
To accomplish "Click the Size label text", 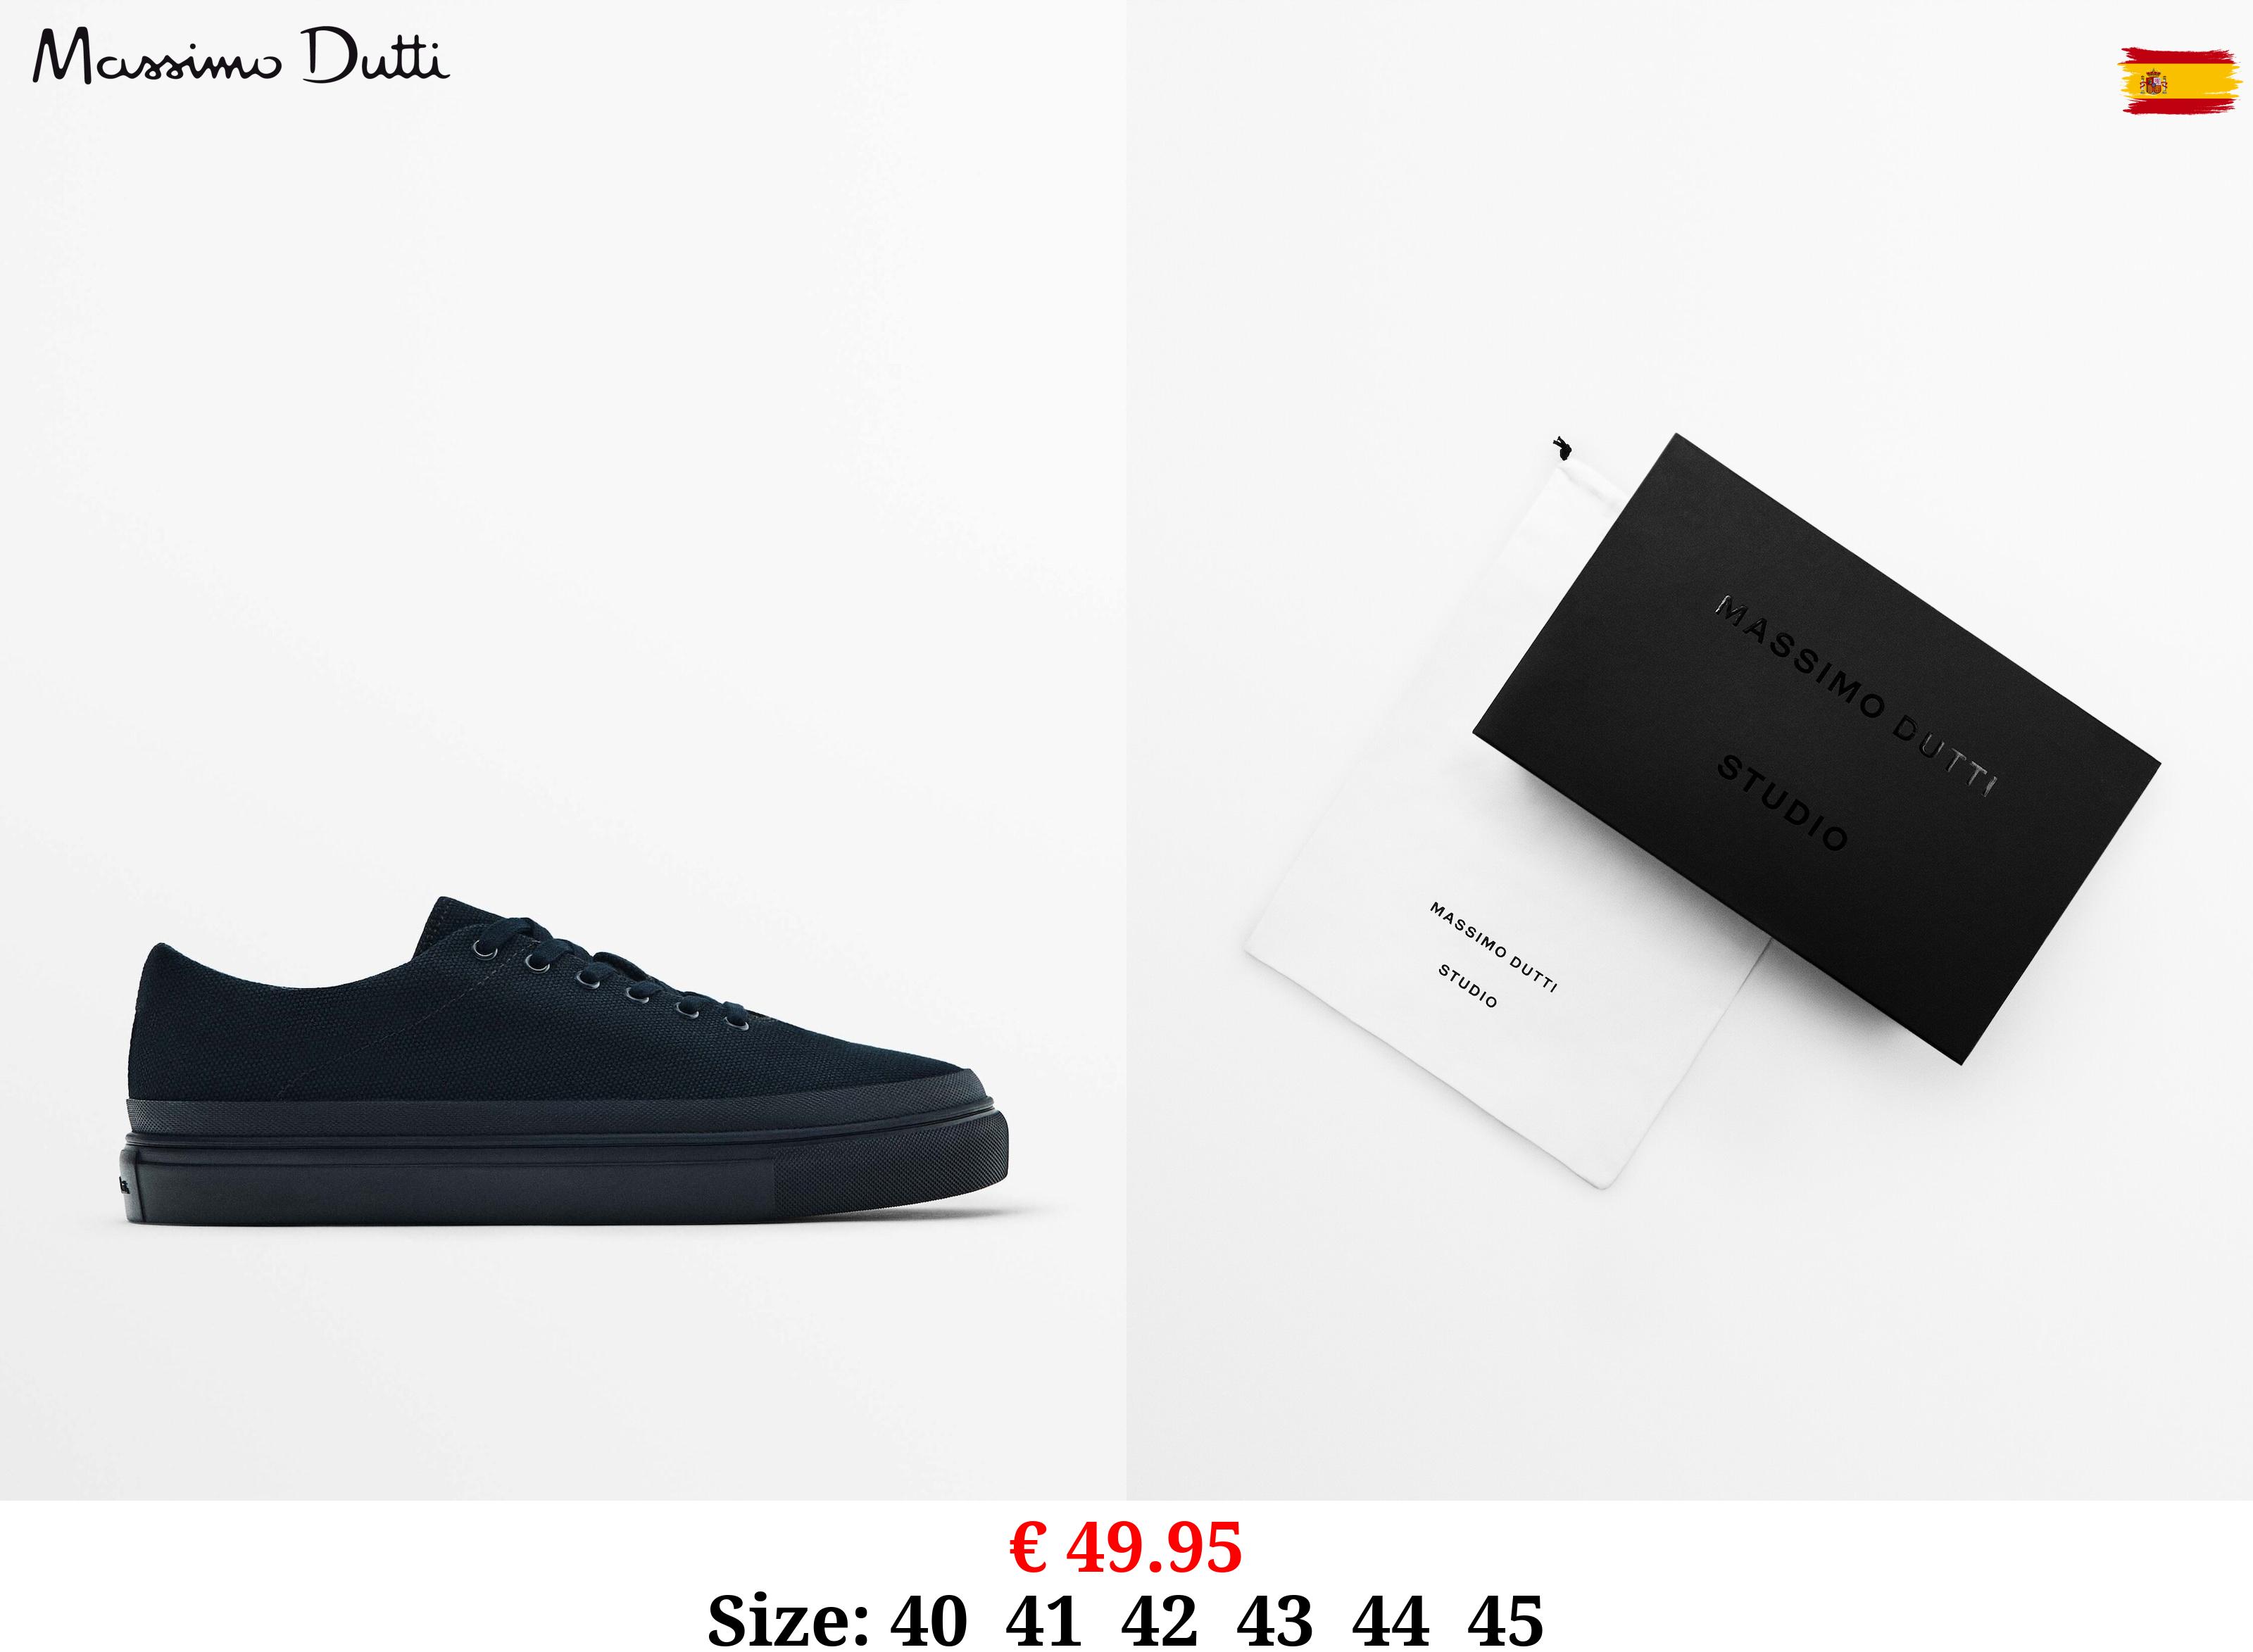I will [x=789, y=1619].
